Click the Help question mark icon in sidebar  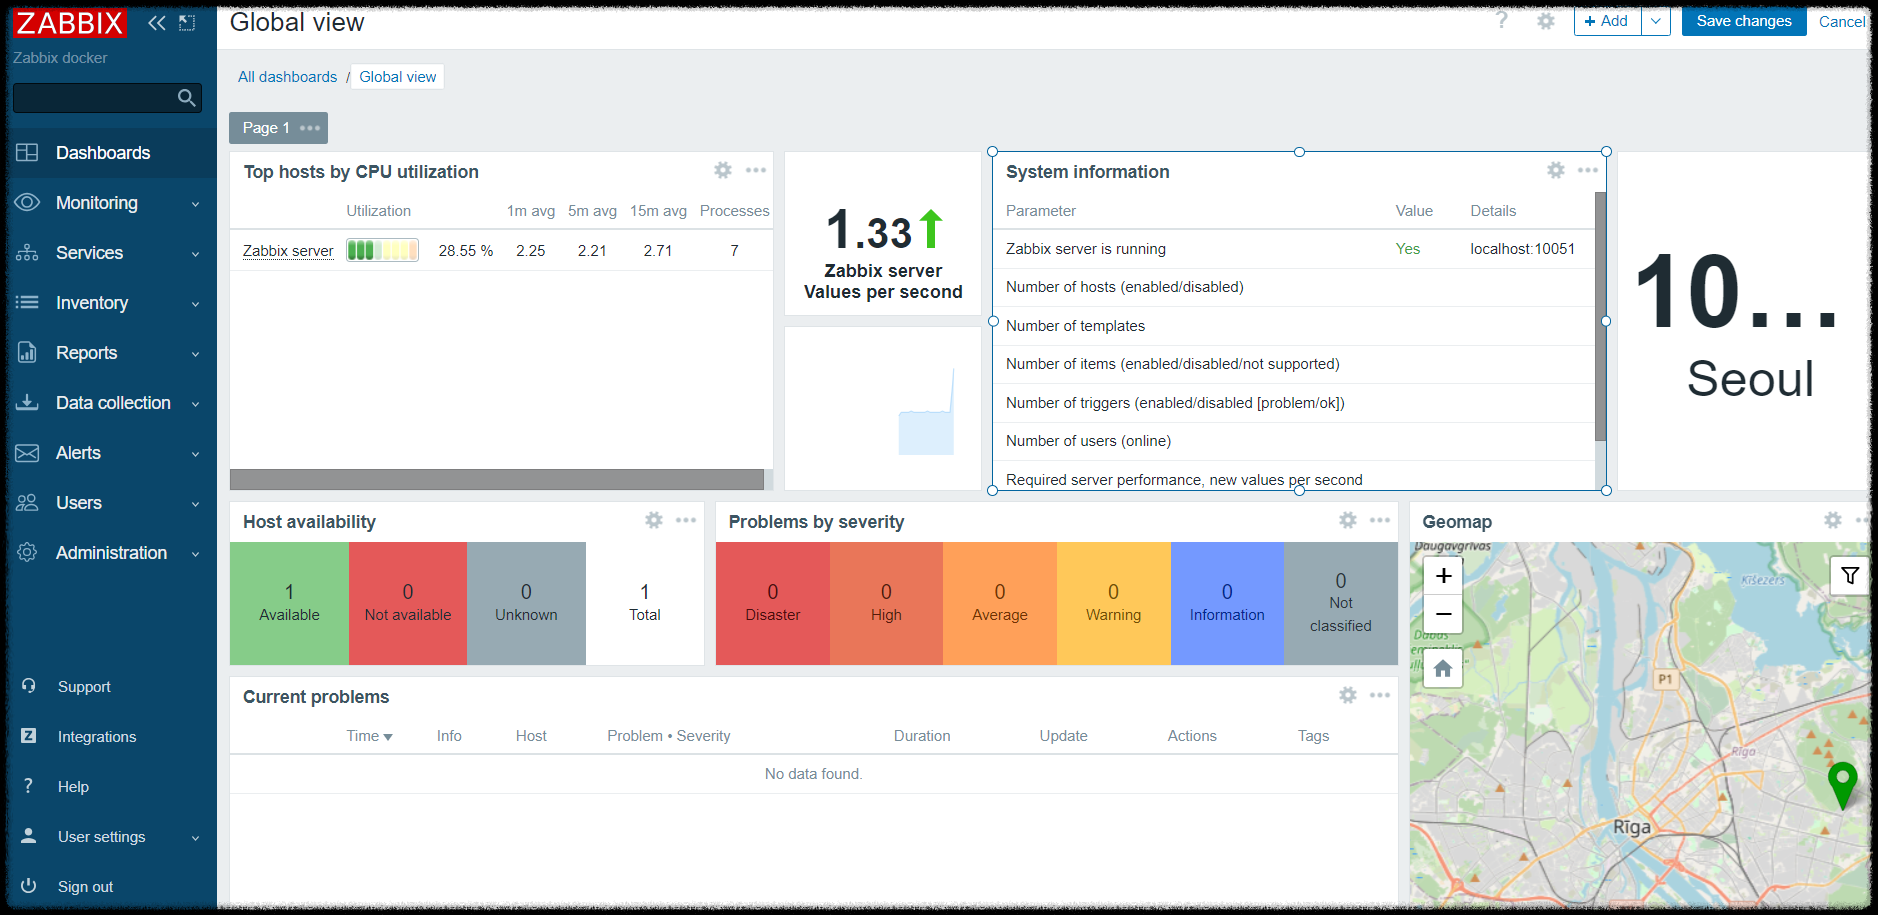(28, 786)
